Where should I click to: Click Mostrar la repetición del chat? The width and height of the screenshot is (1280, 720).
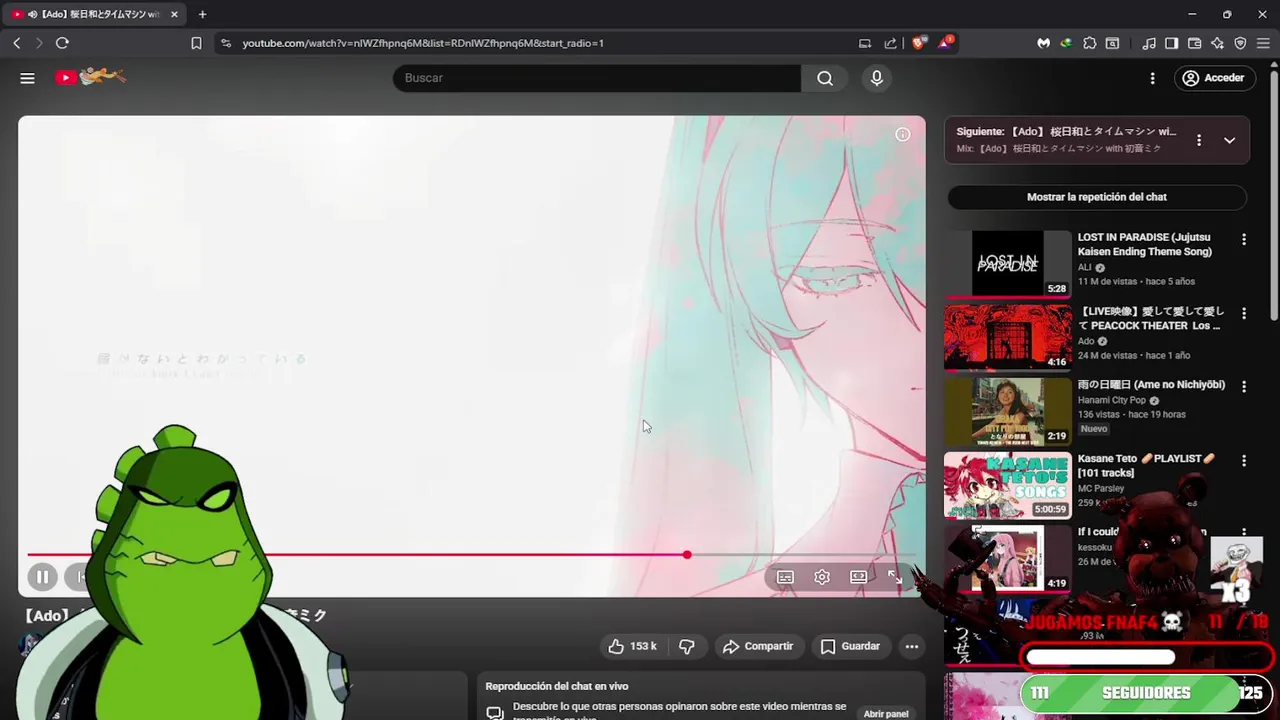click(1097, 197)
